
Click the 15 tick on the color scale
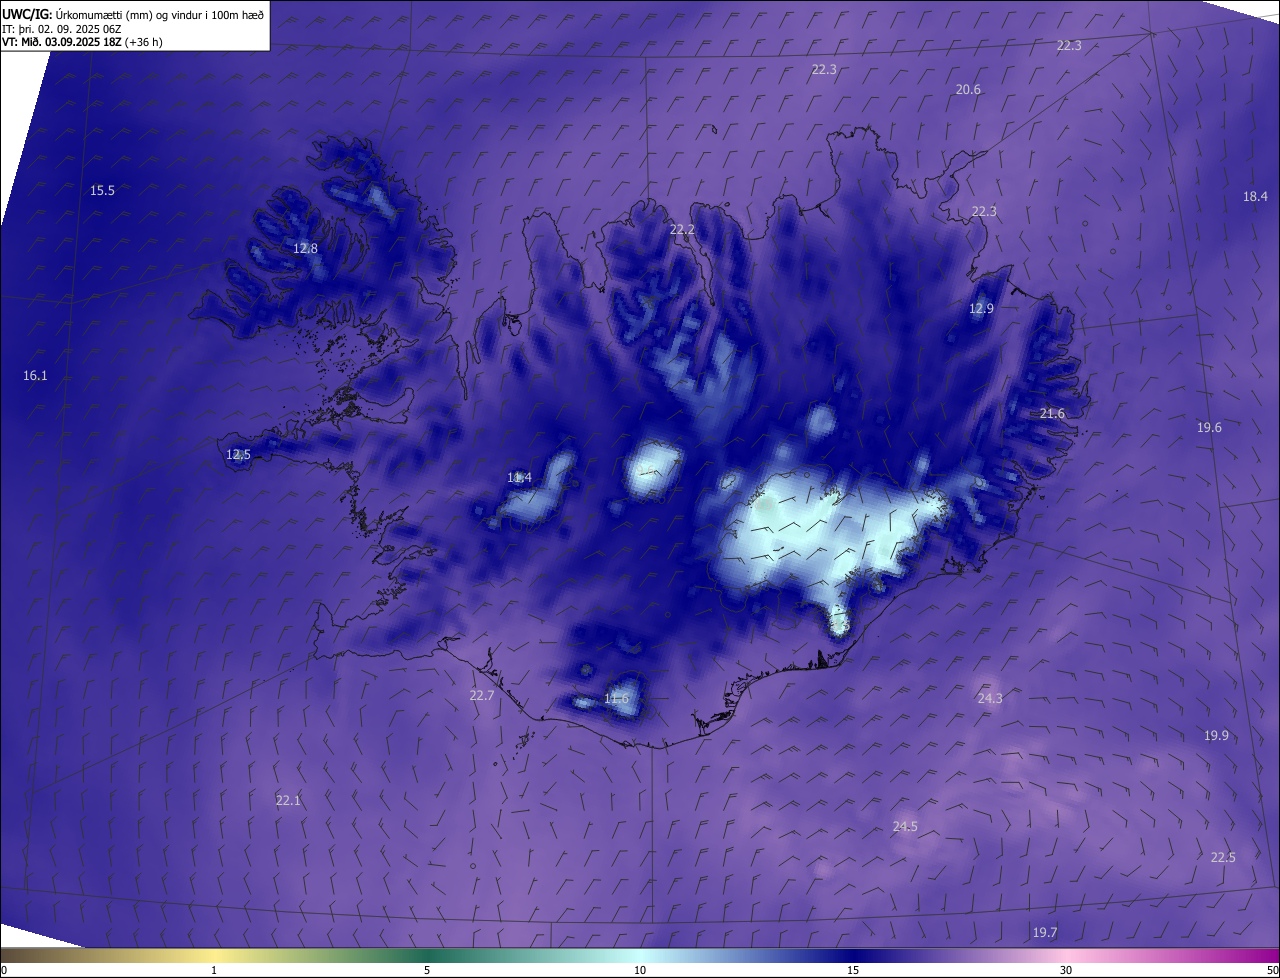(x=853, y=971)
